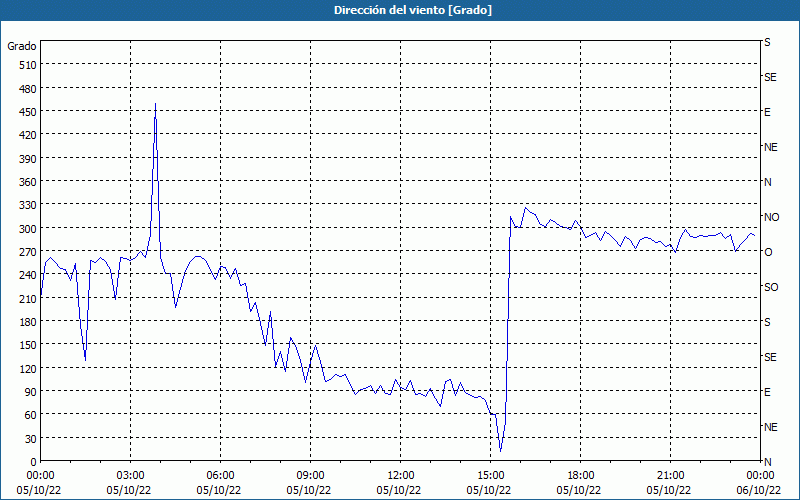Select the 330 y-axis value
The width and height of the screenshot is (800, 500).
click(x=29, y=205)
